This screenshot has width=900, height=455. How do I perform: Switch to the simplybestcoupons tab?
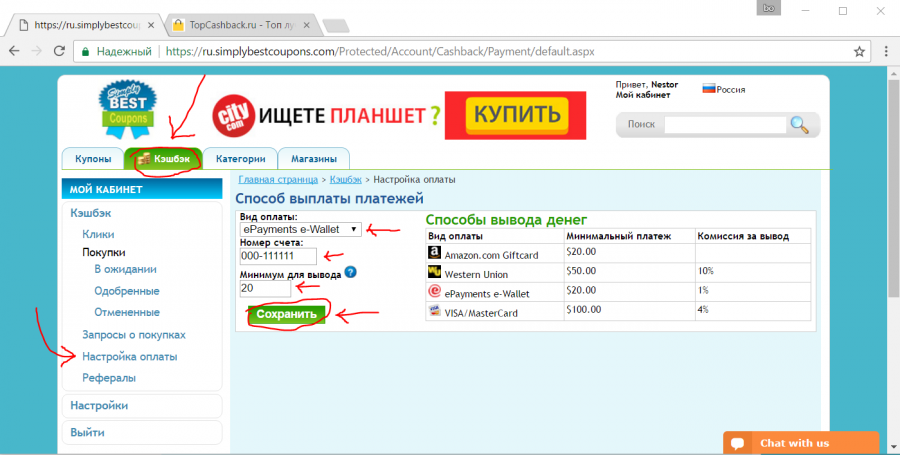[x=86, y=25]
